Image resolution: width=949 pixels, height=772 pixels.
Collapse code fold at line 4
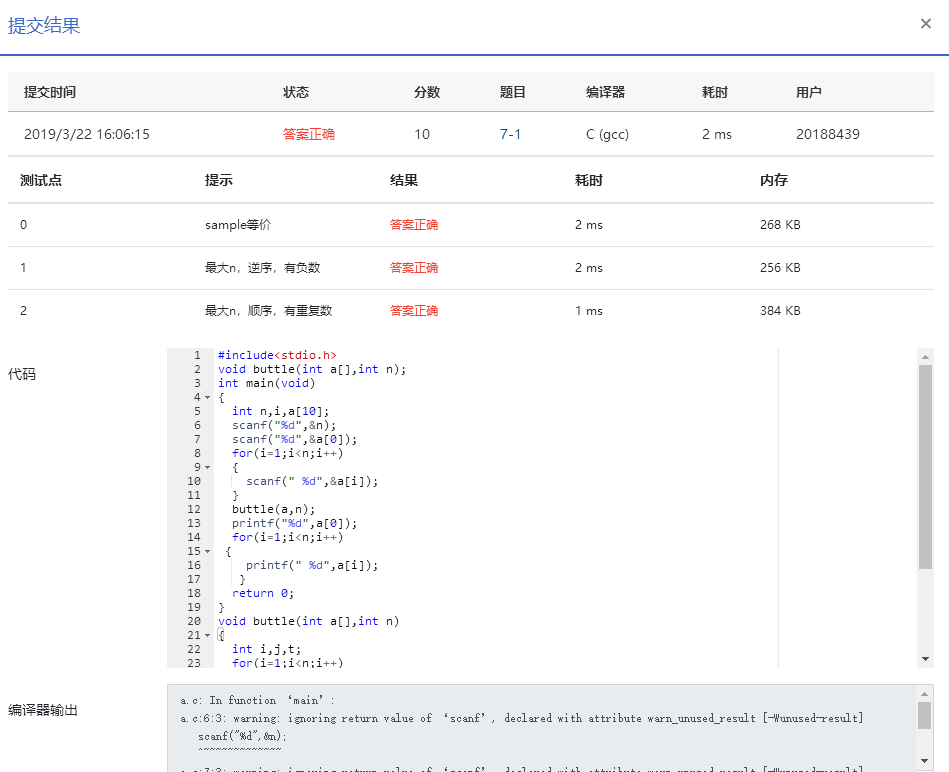208,397
